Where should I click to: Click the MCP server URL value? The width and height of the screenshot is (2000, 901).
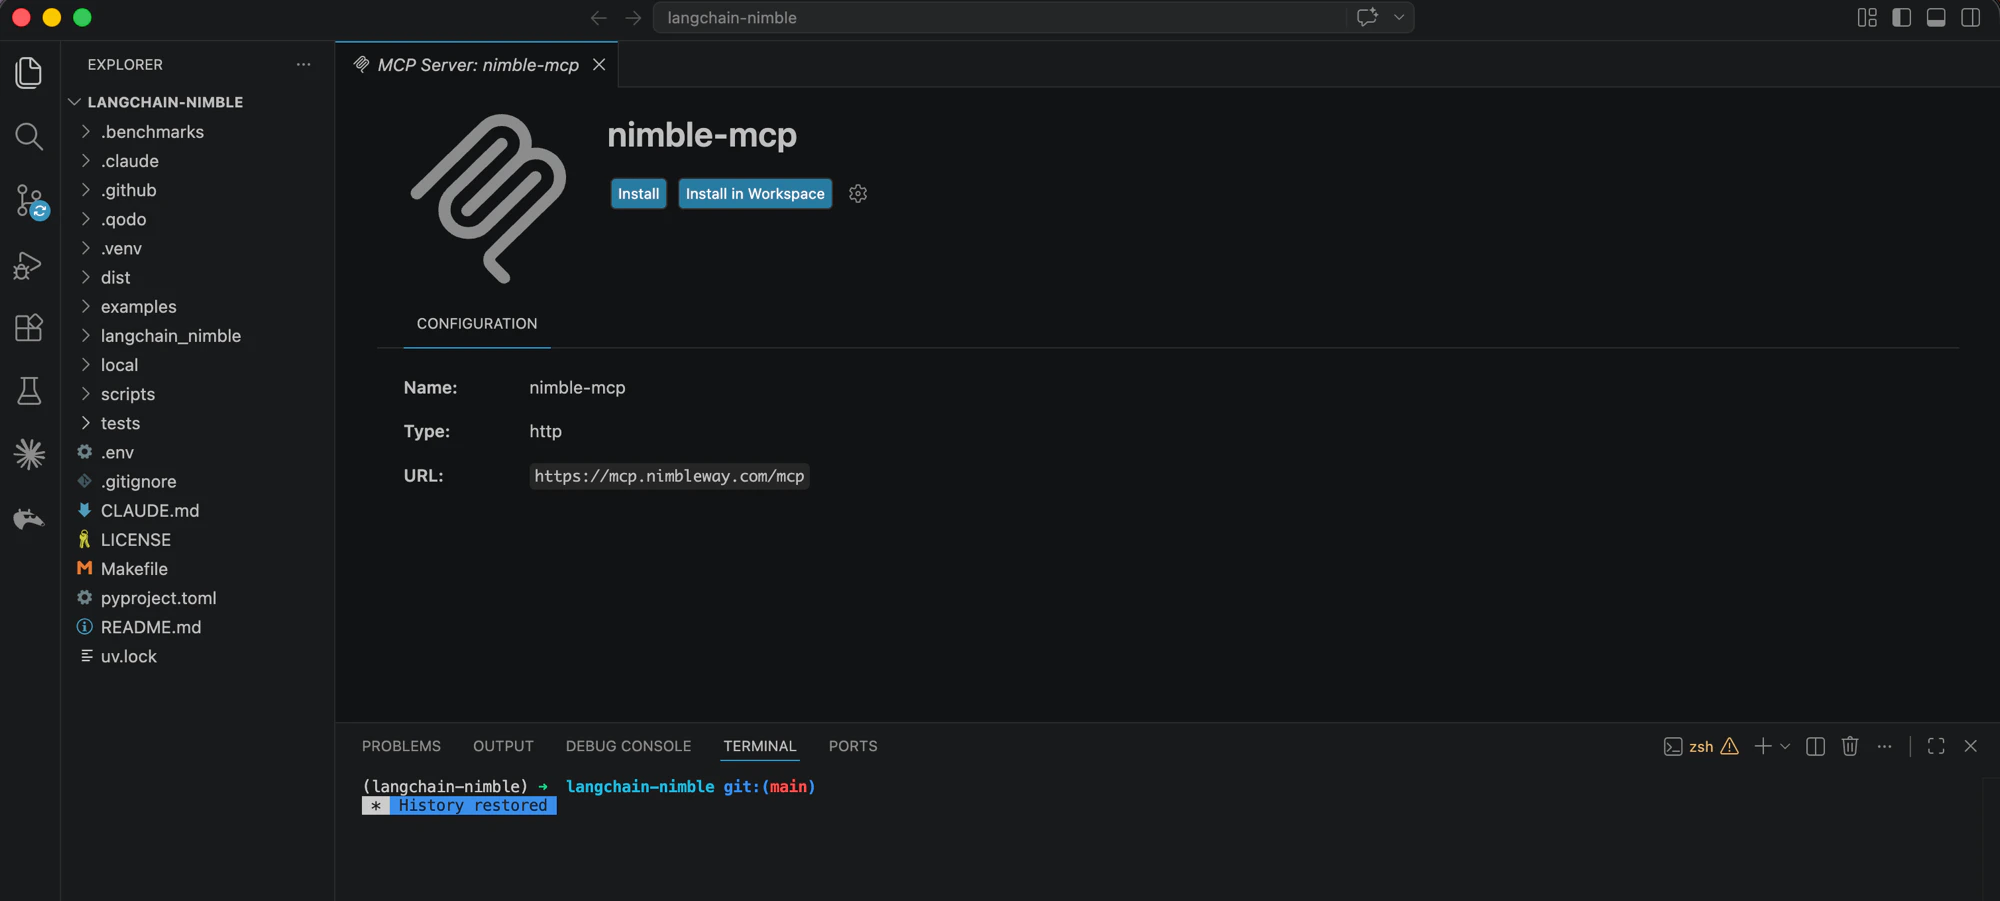point(669,476)
